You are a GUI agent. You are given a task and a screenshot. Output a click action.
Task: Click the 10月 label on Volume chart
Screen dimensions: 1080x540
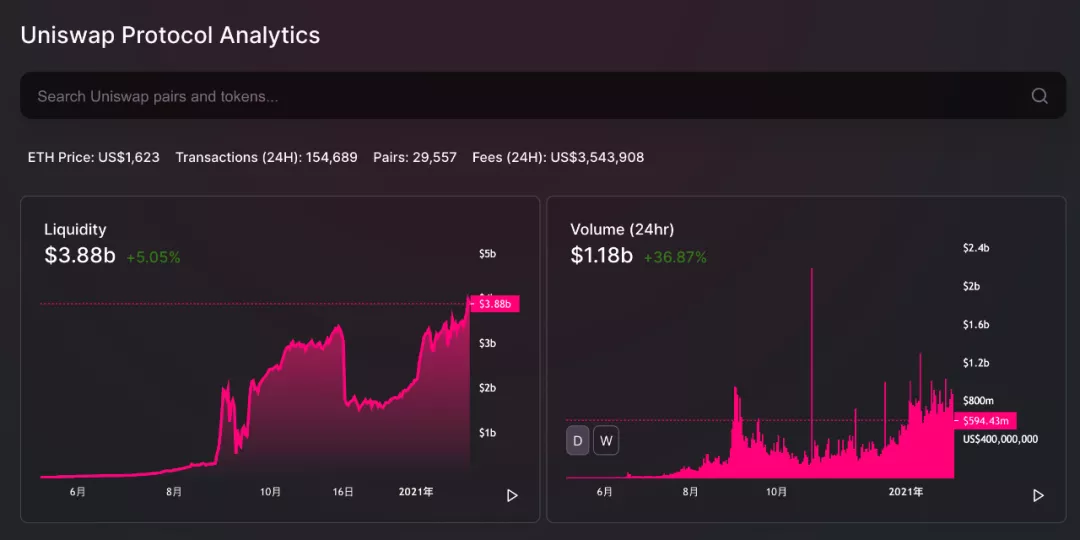point(776,492)
